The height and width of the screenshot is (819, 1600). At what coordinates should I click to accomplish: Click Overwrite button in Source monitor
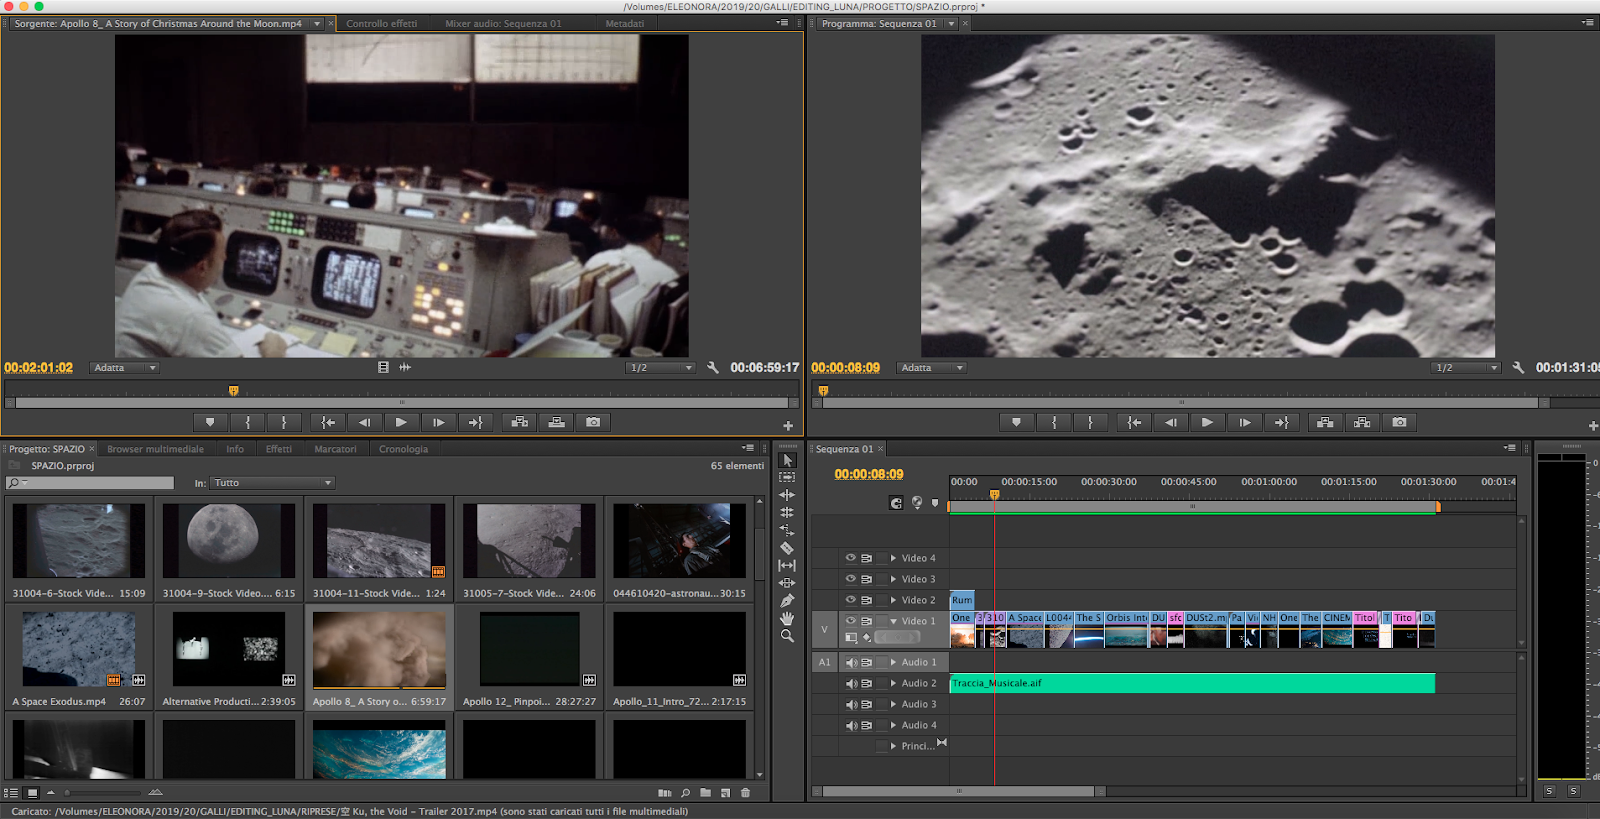coord(556,422)
